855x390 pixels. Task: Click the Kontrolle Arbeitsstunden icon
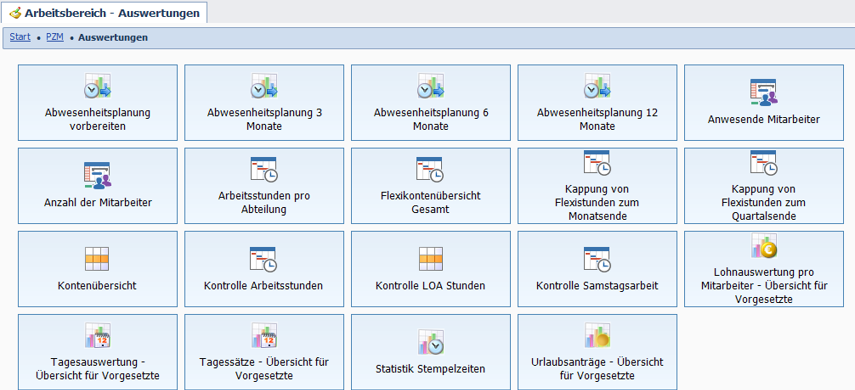(264, 259)
